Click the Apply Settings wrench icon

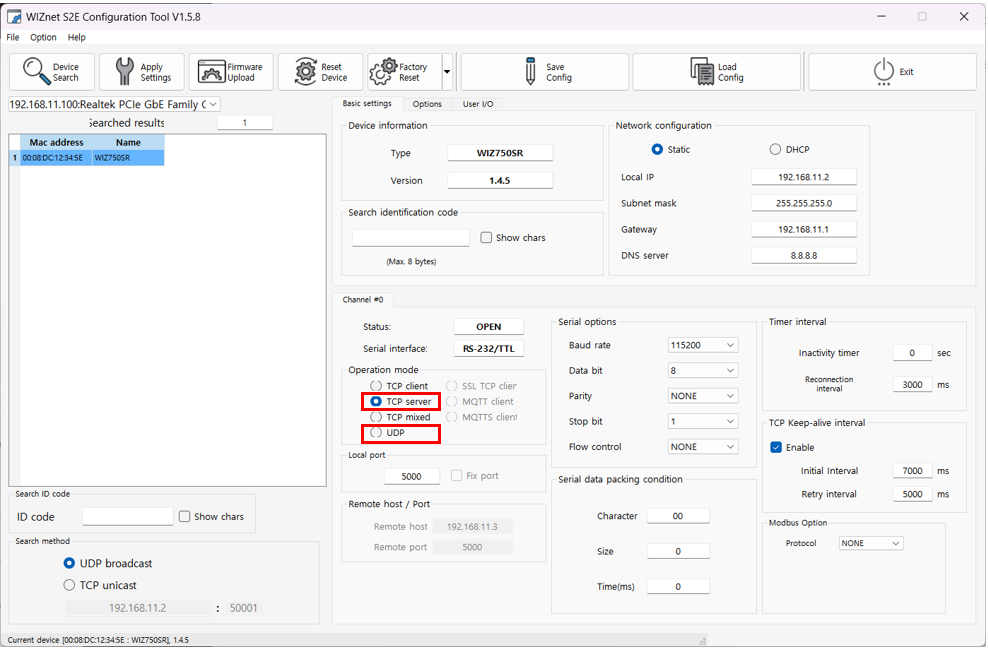pos(124,72)
